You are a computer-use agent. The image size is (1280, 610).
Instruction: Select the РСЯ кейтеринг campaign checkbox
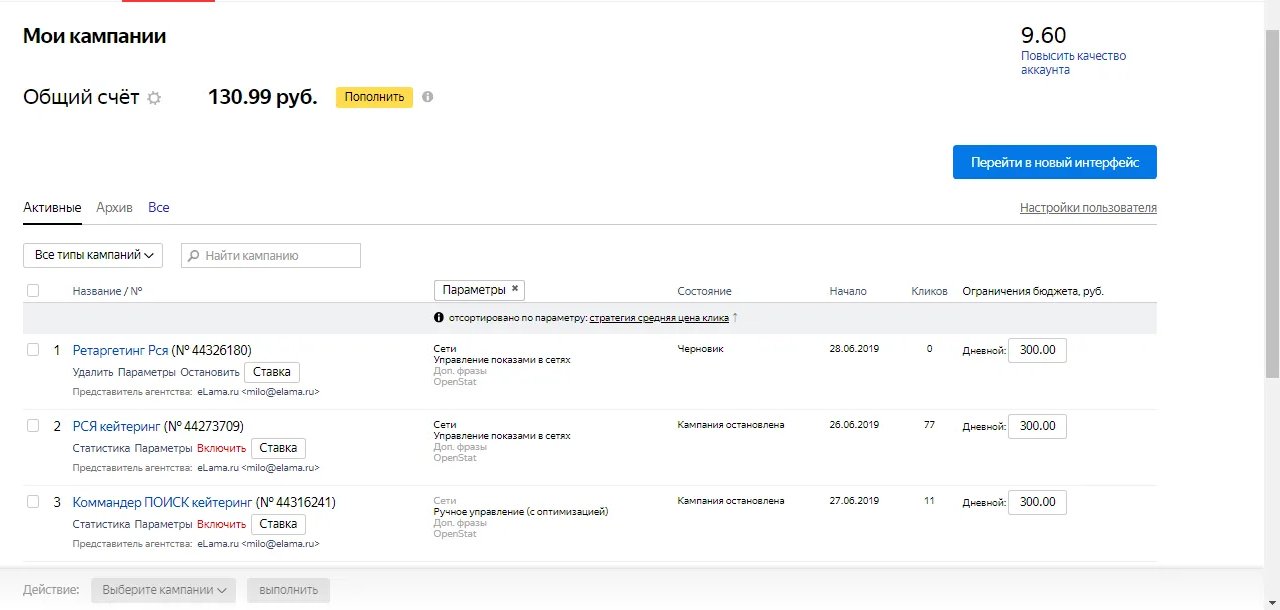click(33, 426)
